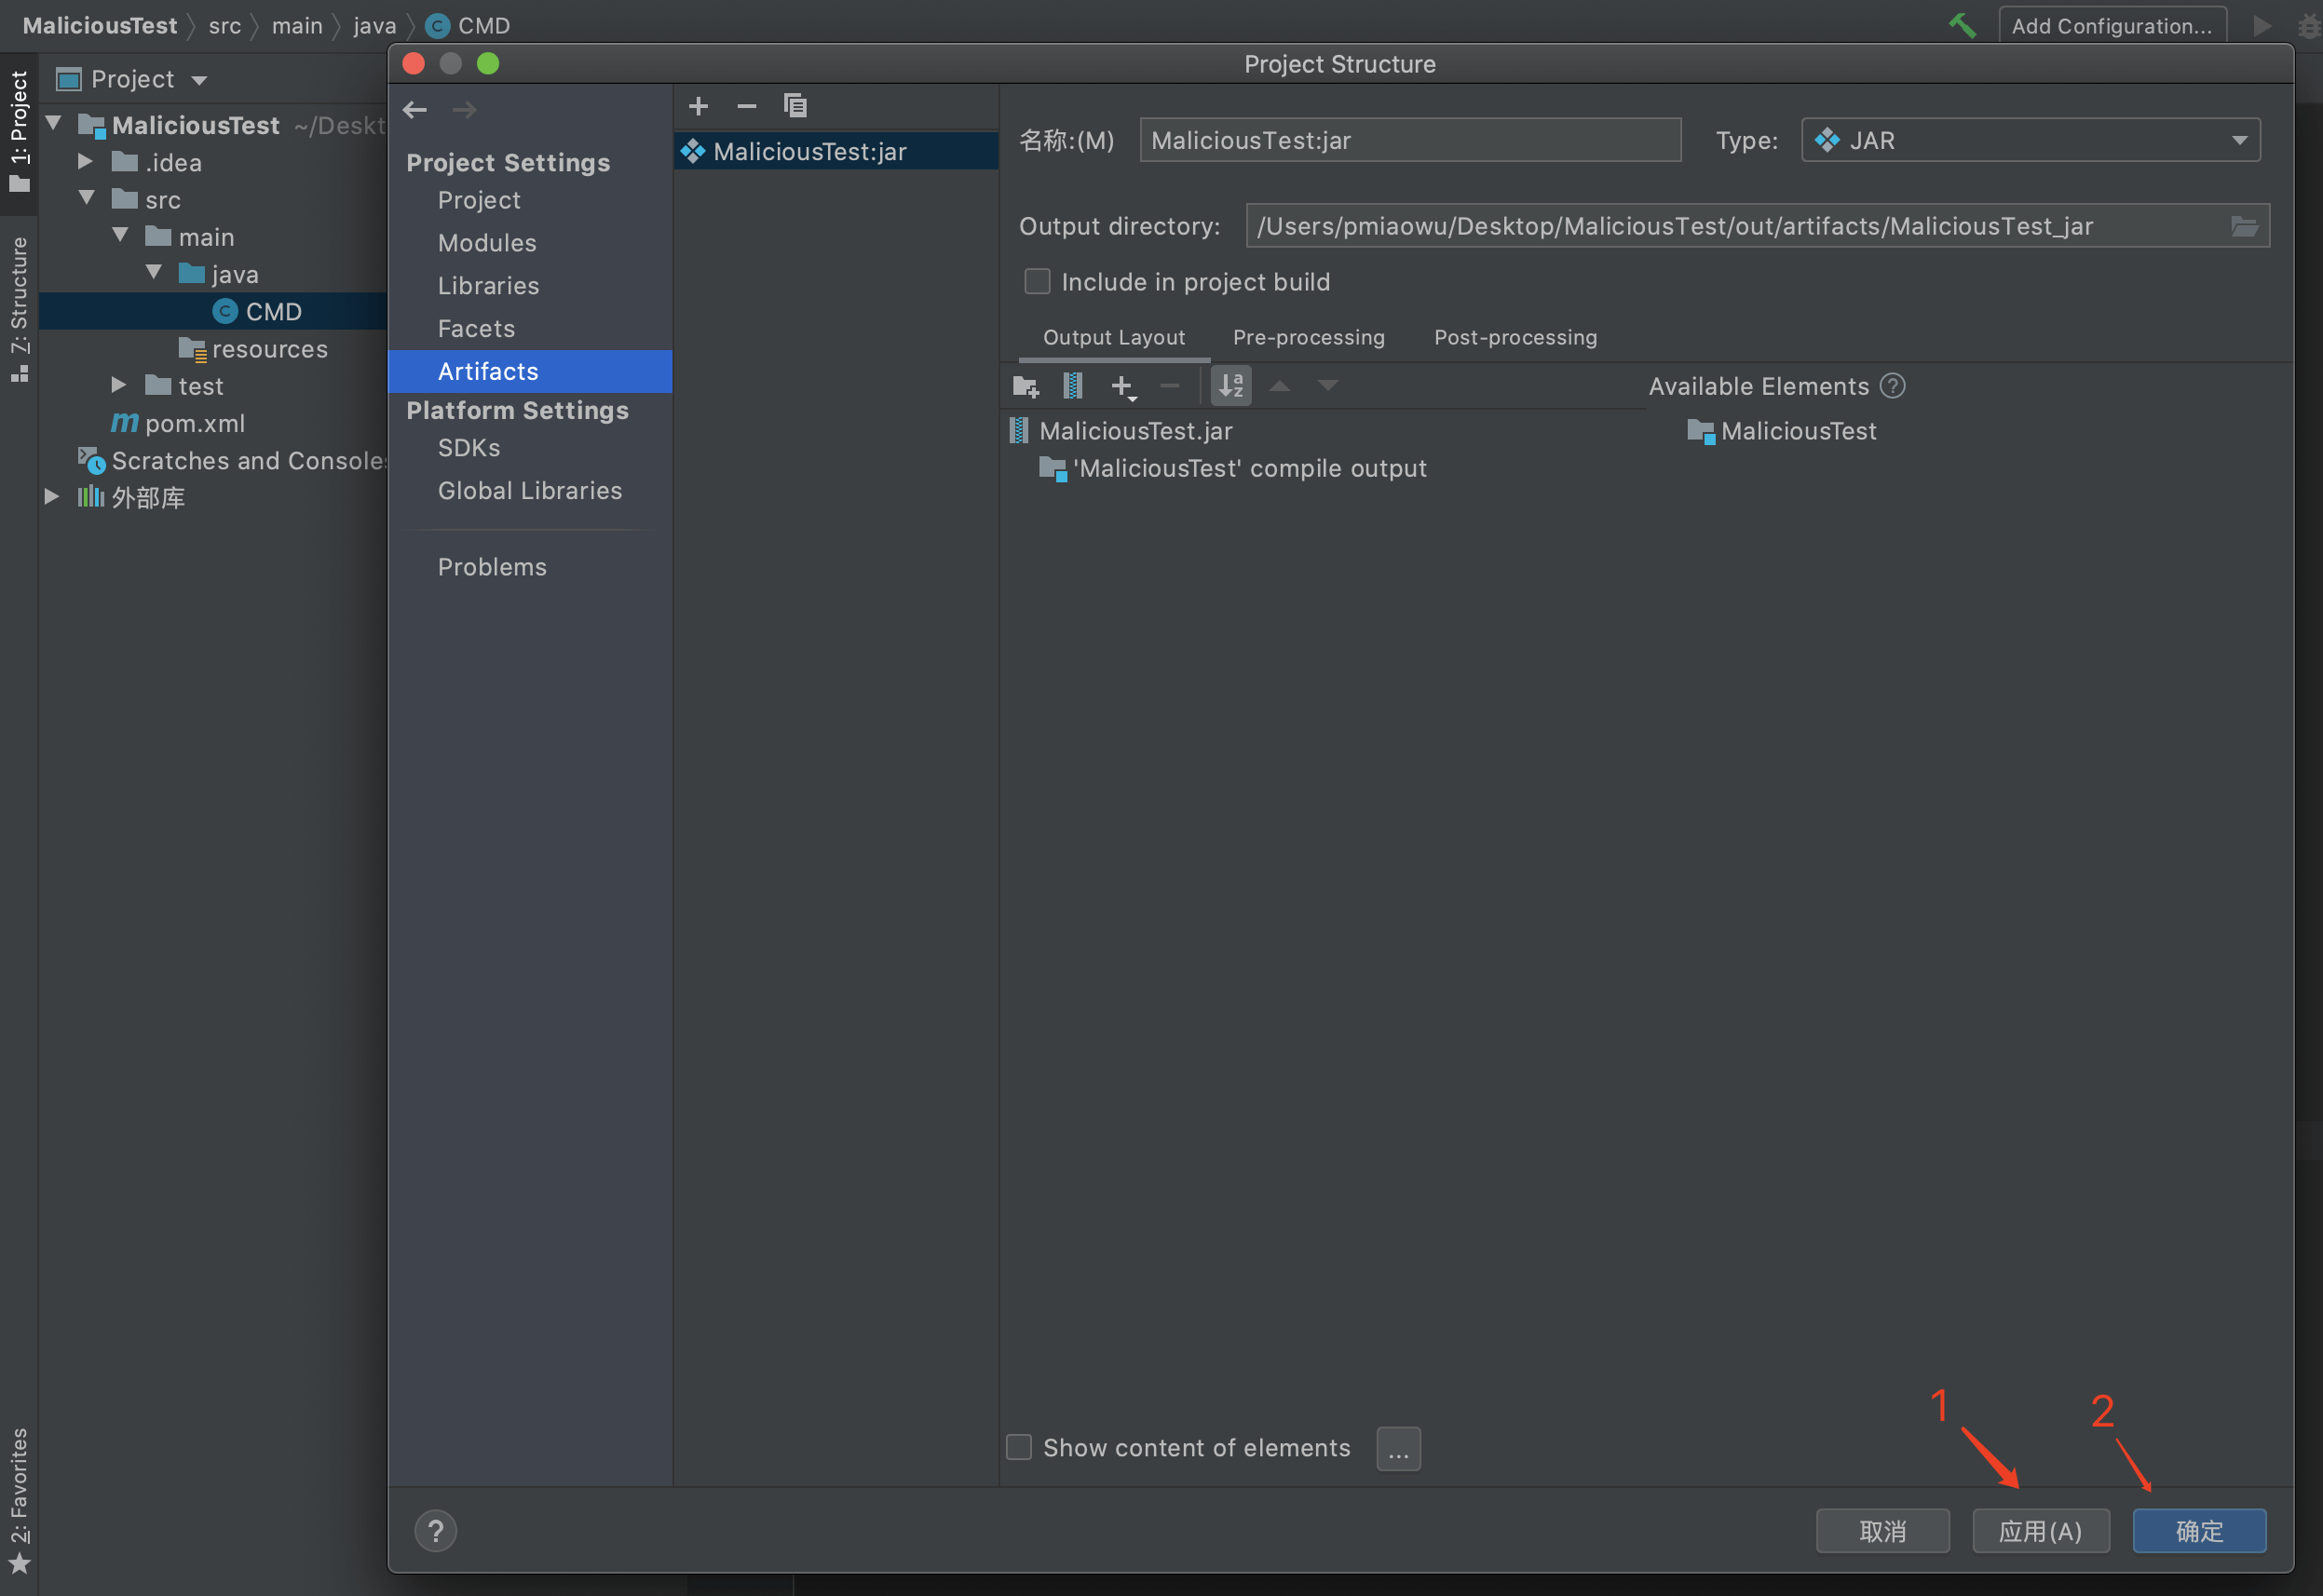Click the artifact name input field
Image resolution: width=2323 pixels, height=1596 pixels.
pyautogui.click(x=1409, y=140)
